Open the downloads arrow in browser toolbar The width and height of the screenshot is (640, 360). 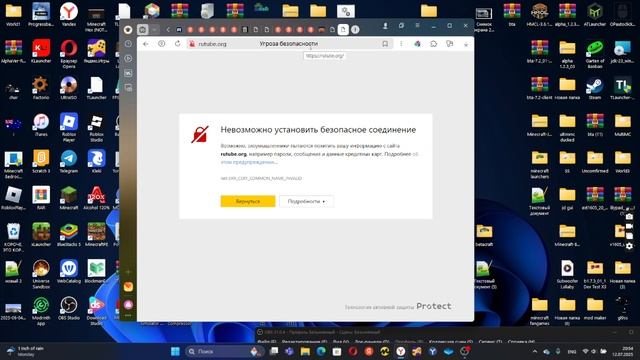coord(466,44)
